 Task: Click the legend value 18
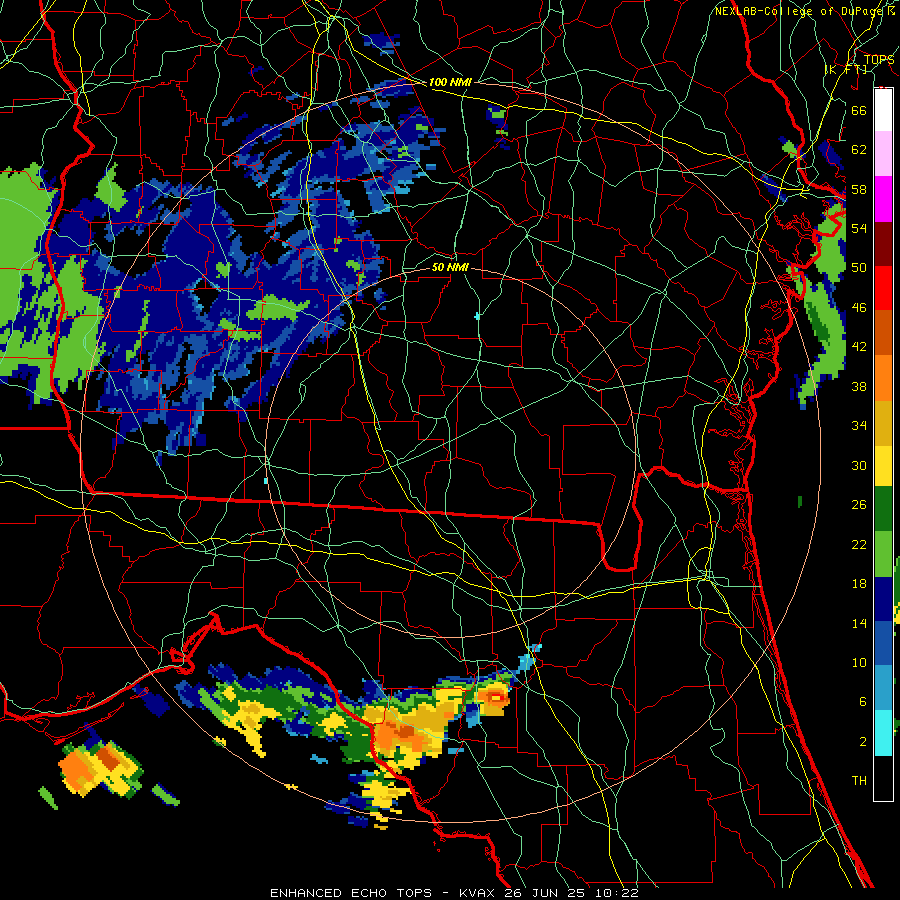pyautogui.click(x=859, y=584)
